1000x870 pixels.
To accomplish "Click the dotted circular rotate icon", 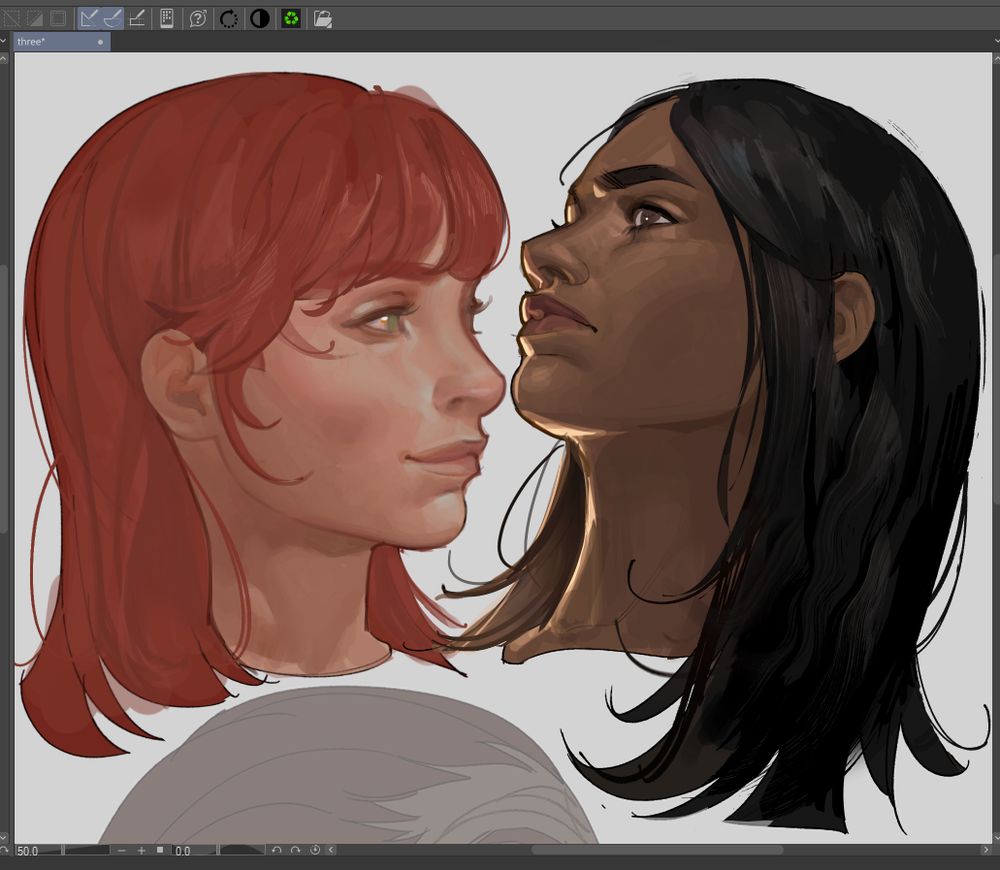I will 228,18.
